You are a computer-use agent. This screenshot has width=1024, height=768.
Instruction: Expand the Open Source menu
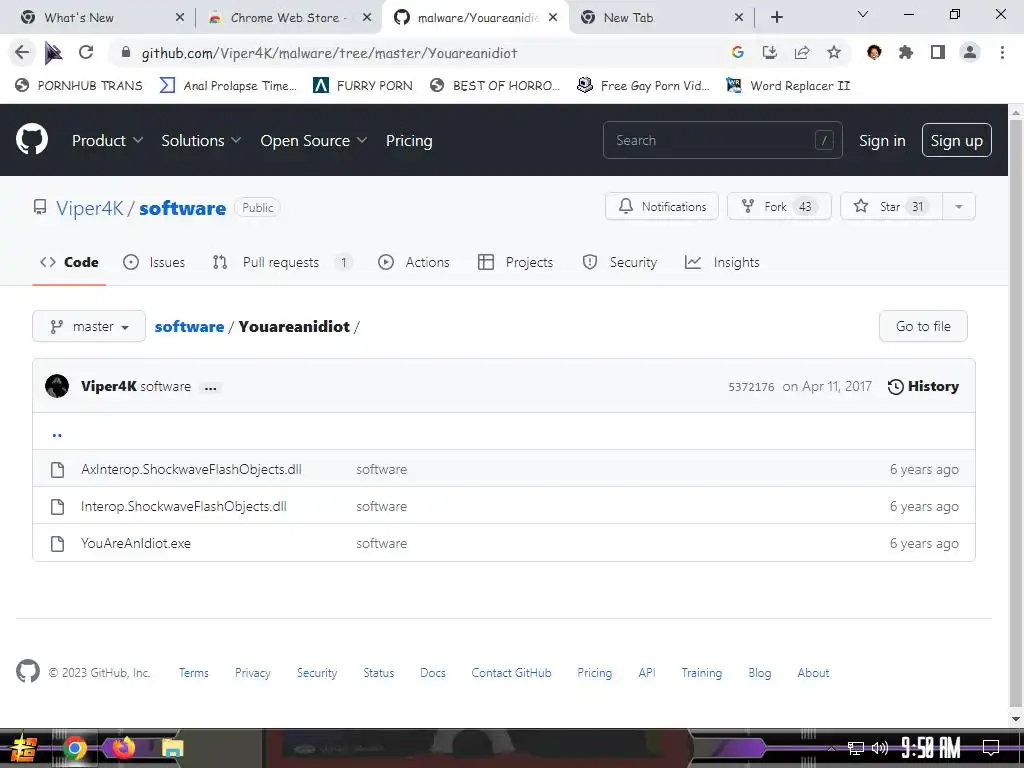tap(313, 140)
